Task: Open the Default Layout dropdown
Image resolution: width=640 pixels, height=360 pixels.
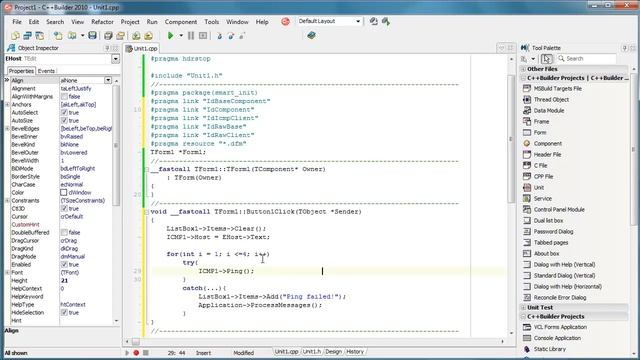Action: tap(358, 21)
